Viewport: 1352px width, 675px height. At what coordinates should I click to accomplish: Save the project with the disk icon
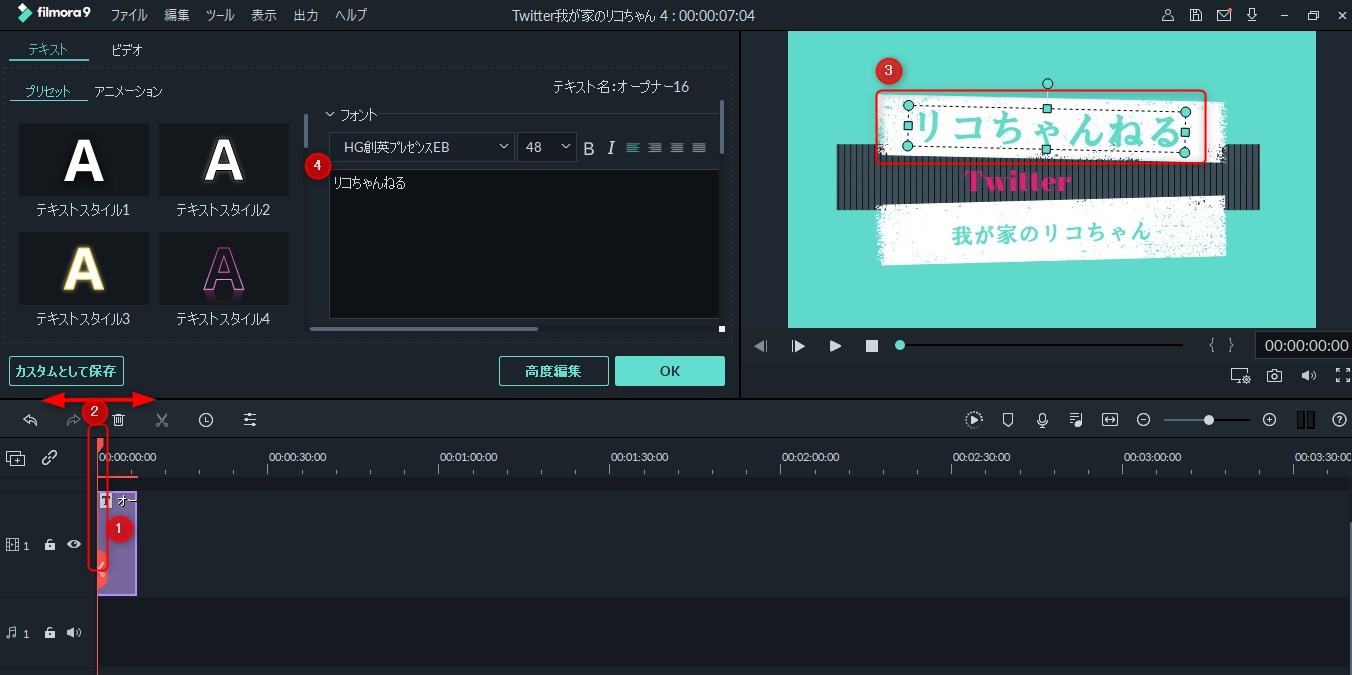tap(1196, 15)
